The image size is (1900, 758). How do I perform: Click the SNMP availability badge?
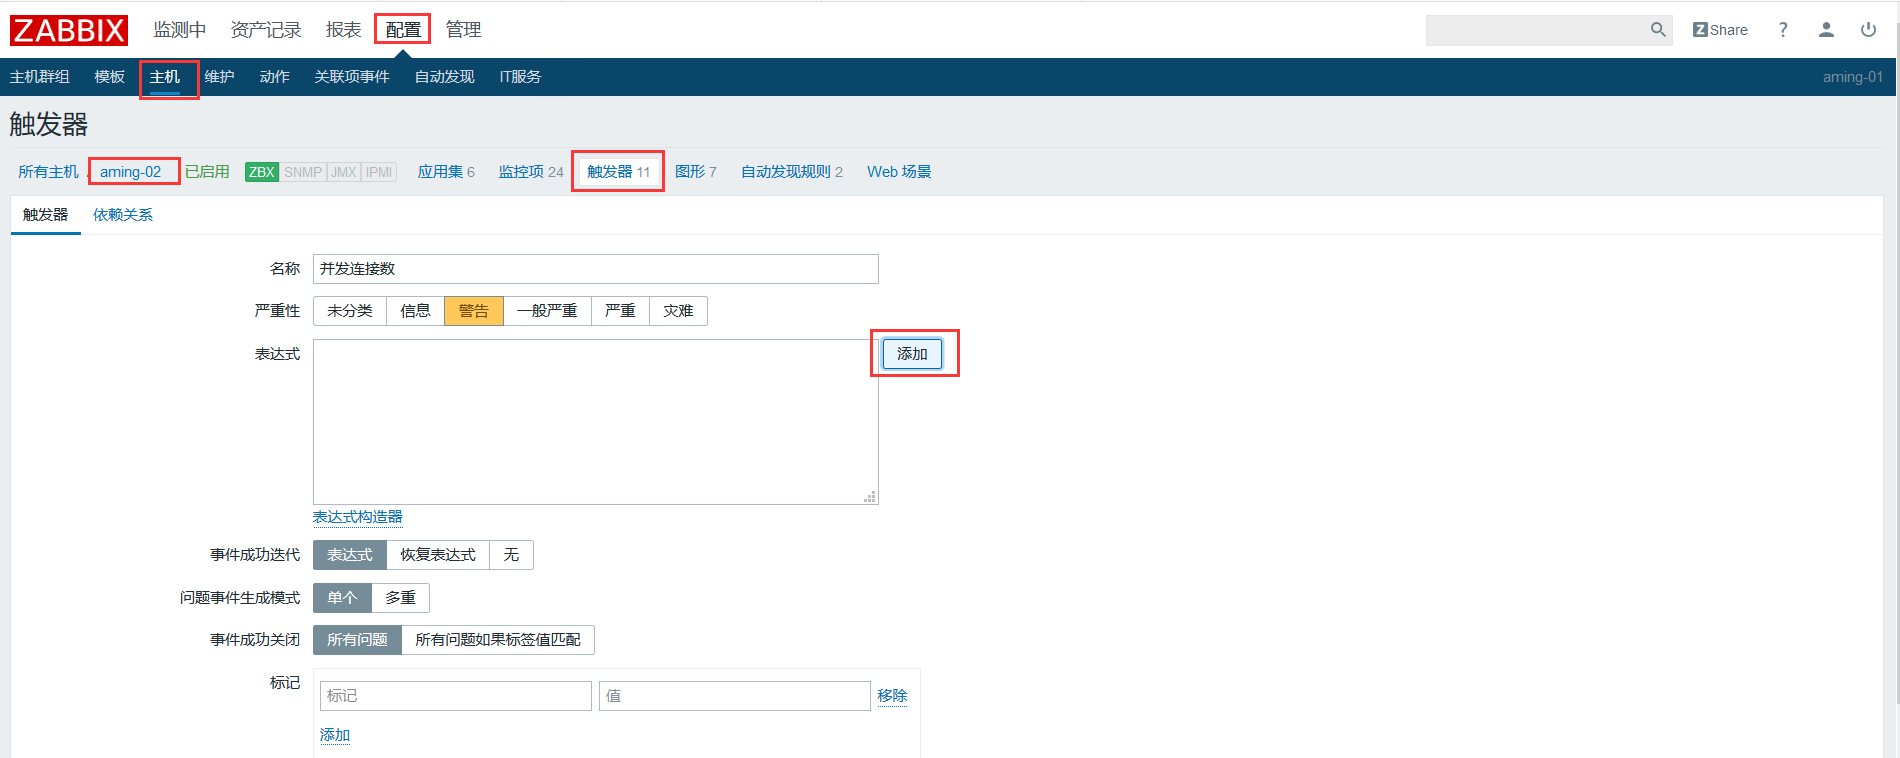pyautogui.click(x=303, y=172)
